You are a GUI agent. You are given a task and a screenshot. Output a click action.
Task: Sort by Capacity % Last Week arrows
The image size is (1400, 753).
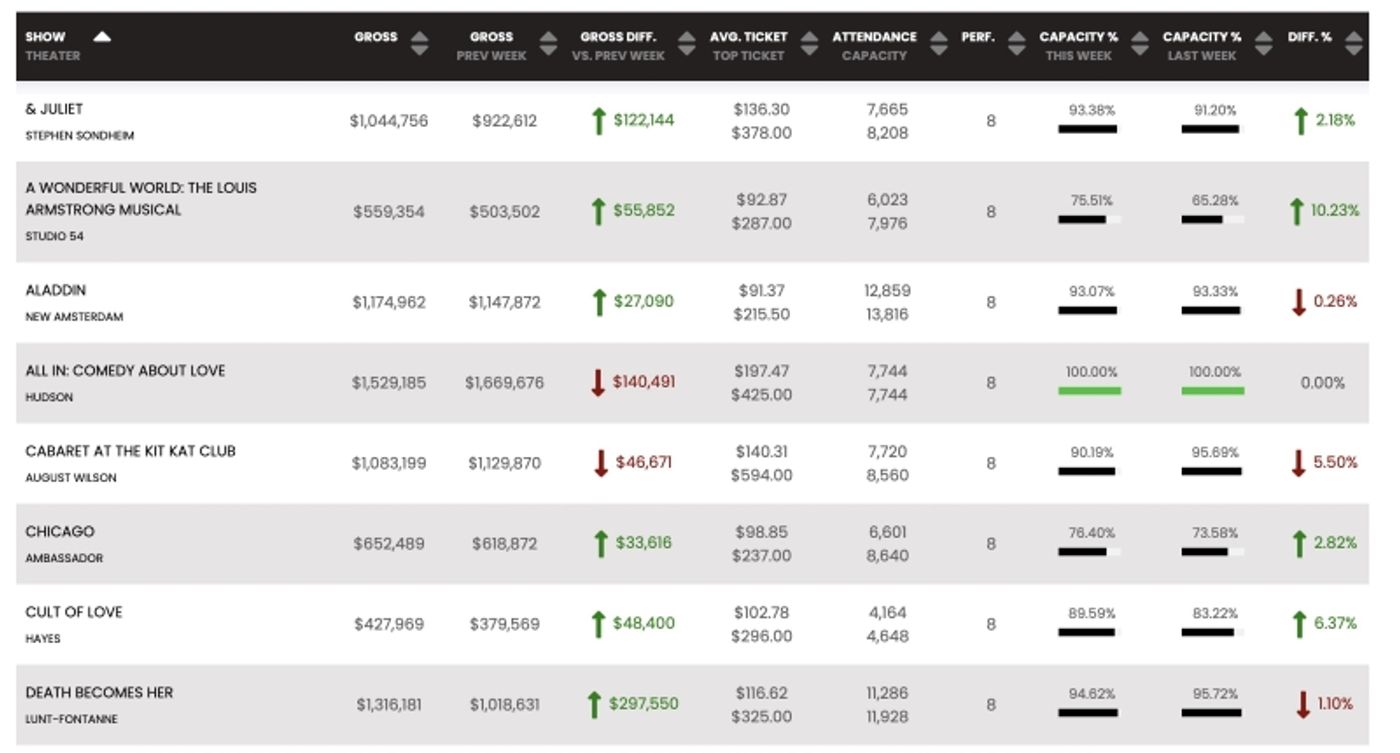[1263, 45]
